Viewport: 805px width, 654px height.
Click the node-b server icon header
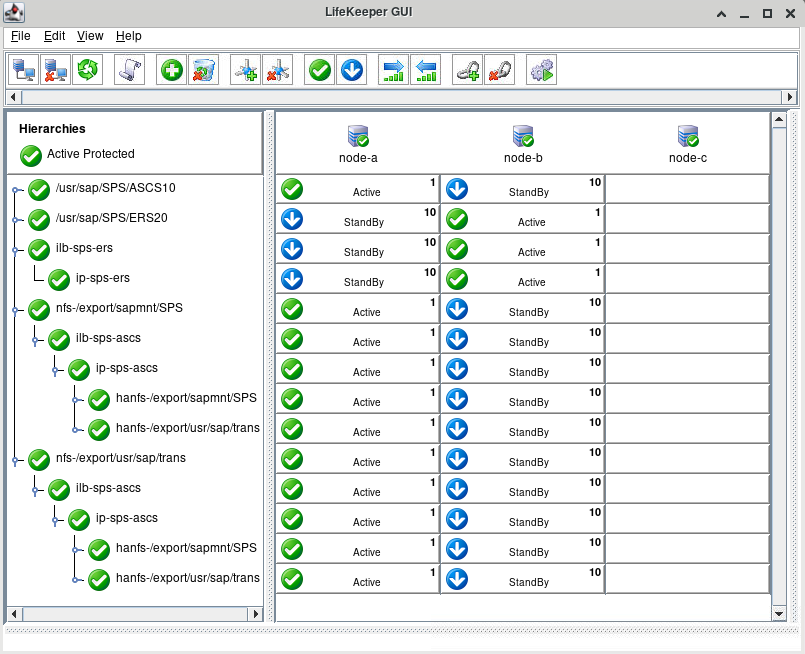point(523,137)
